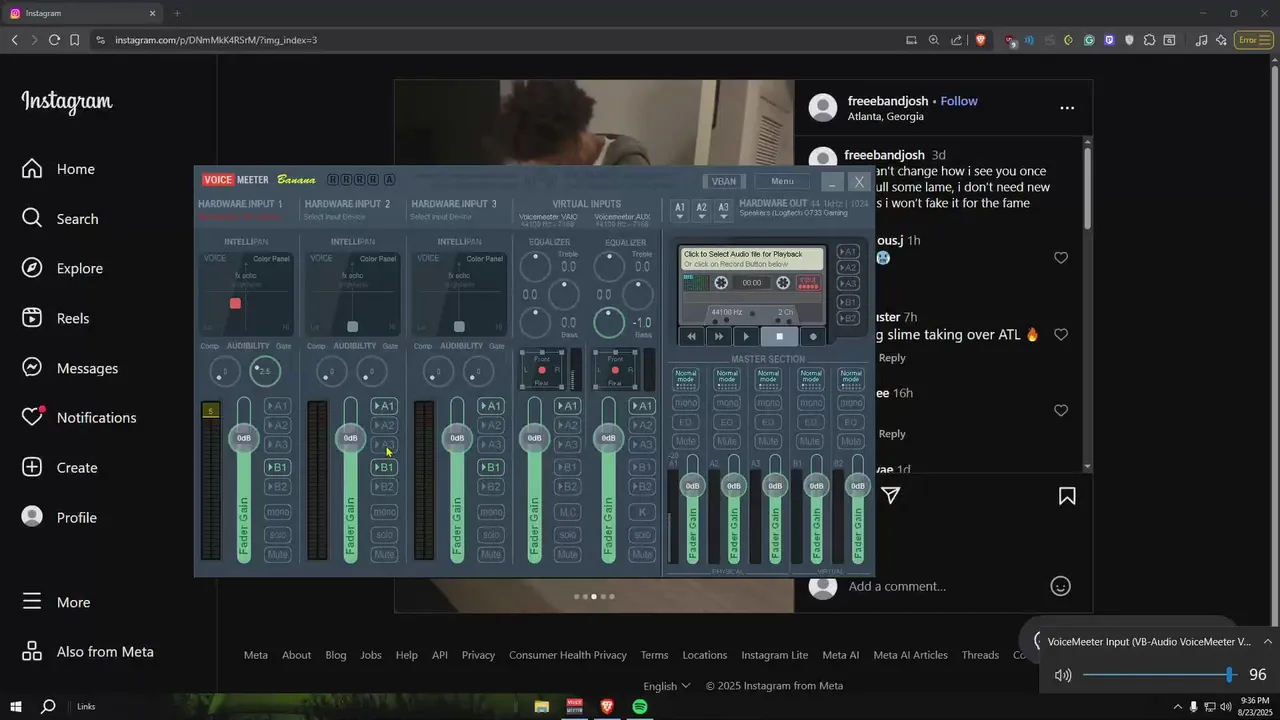
Task: Share the post with the paper plane icon
Action: (x=890, y=496)
